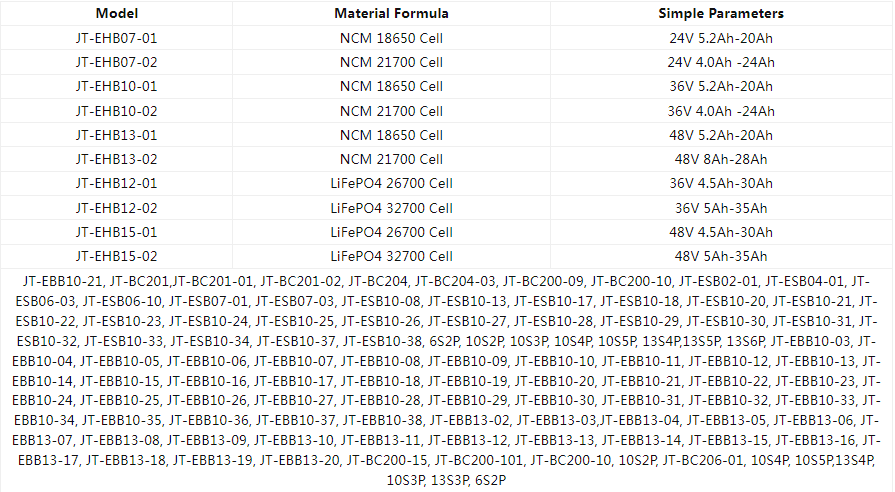Viewport: 895px width, 492px height.
Task: Select the JT-EHB07-01 model cell
Action: [116, 38]
